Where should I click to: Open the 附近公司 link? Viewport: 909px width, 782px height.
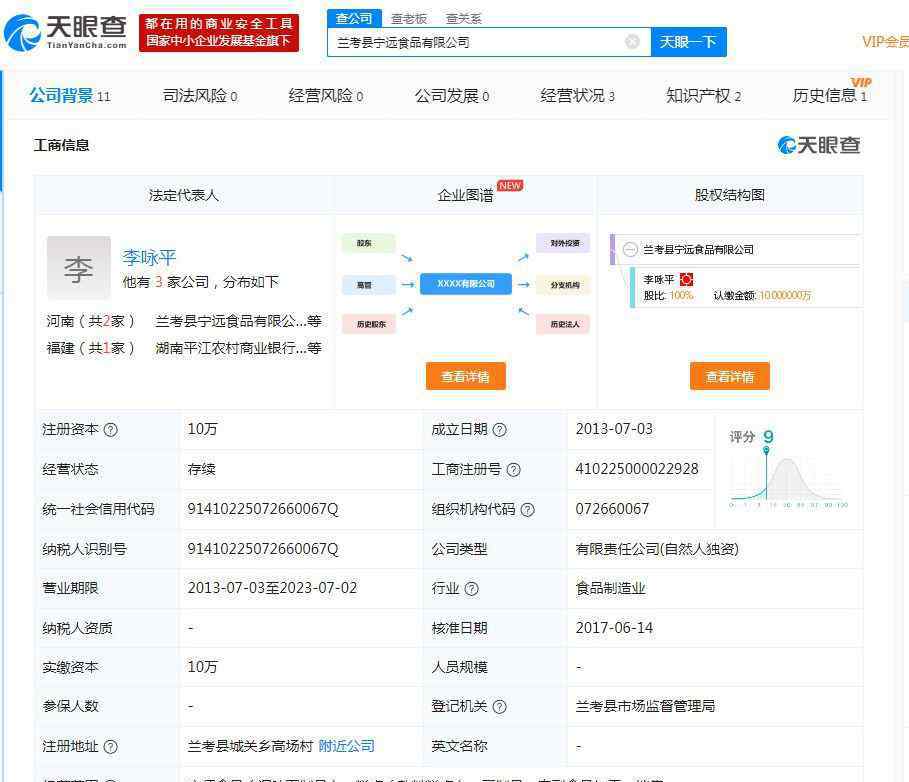[347, 746]
